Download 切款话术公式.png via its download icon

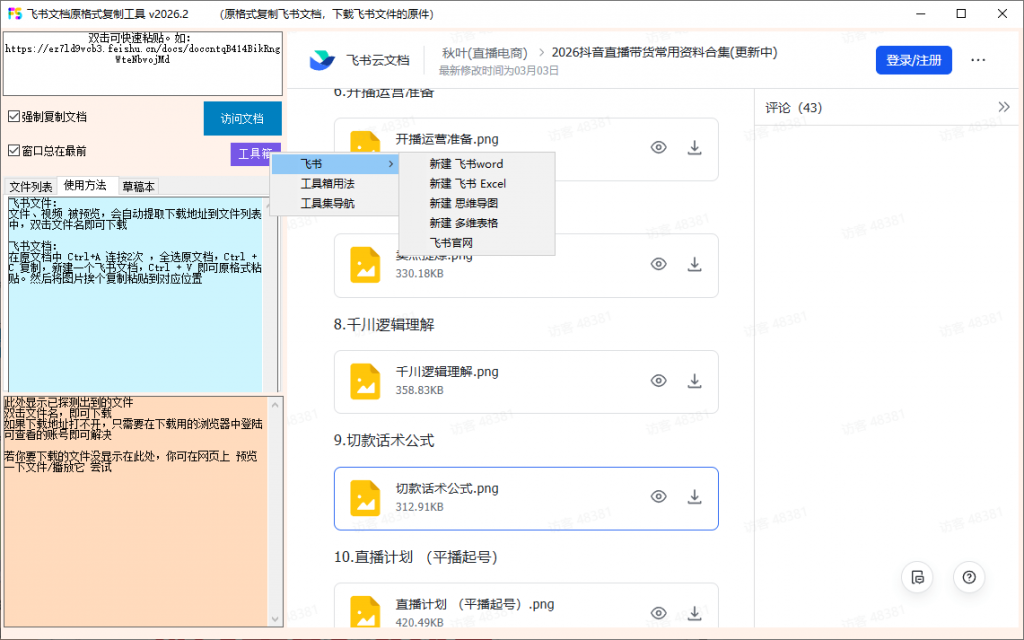point(694,496)
